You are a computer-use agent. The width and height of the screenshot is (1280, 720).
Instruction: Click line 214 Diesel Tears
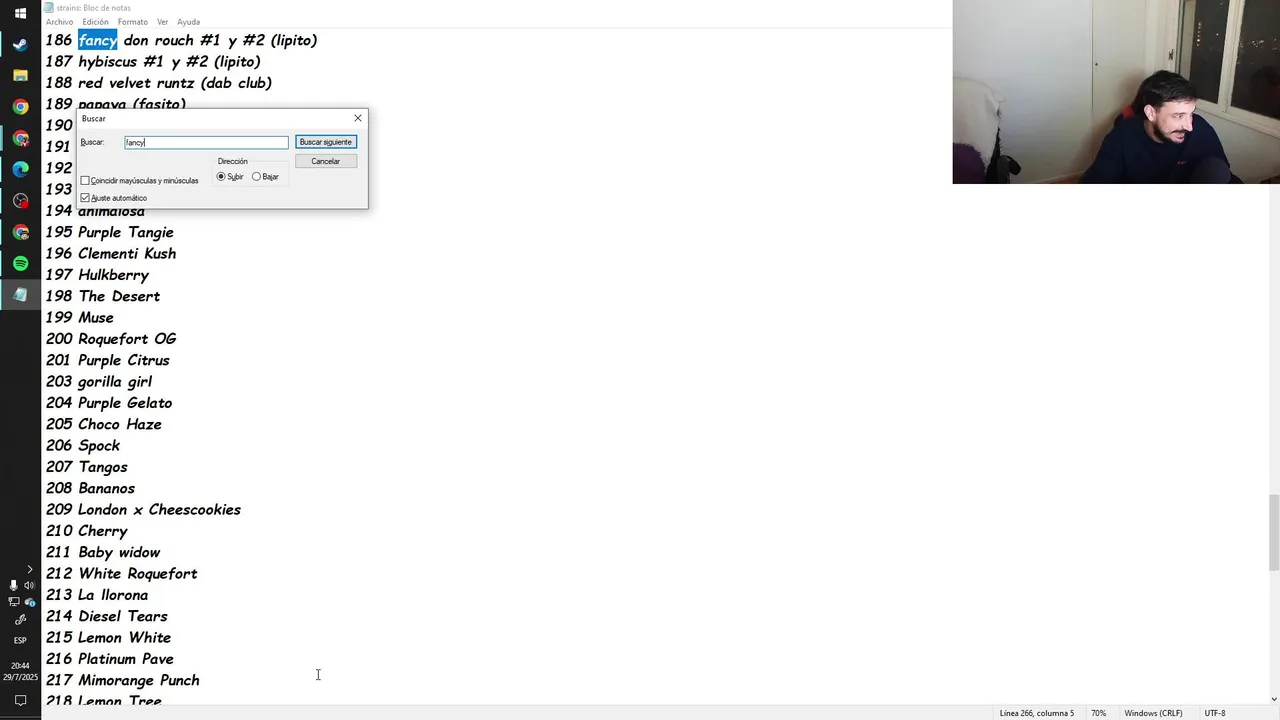point(107,616)
